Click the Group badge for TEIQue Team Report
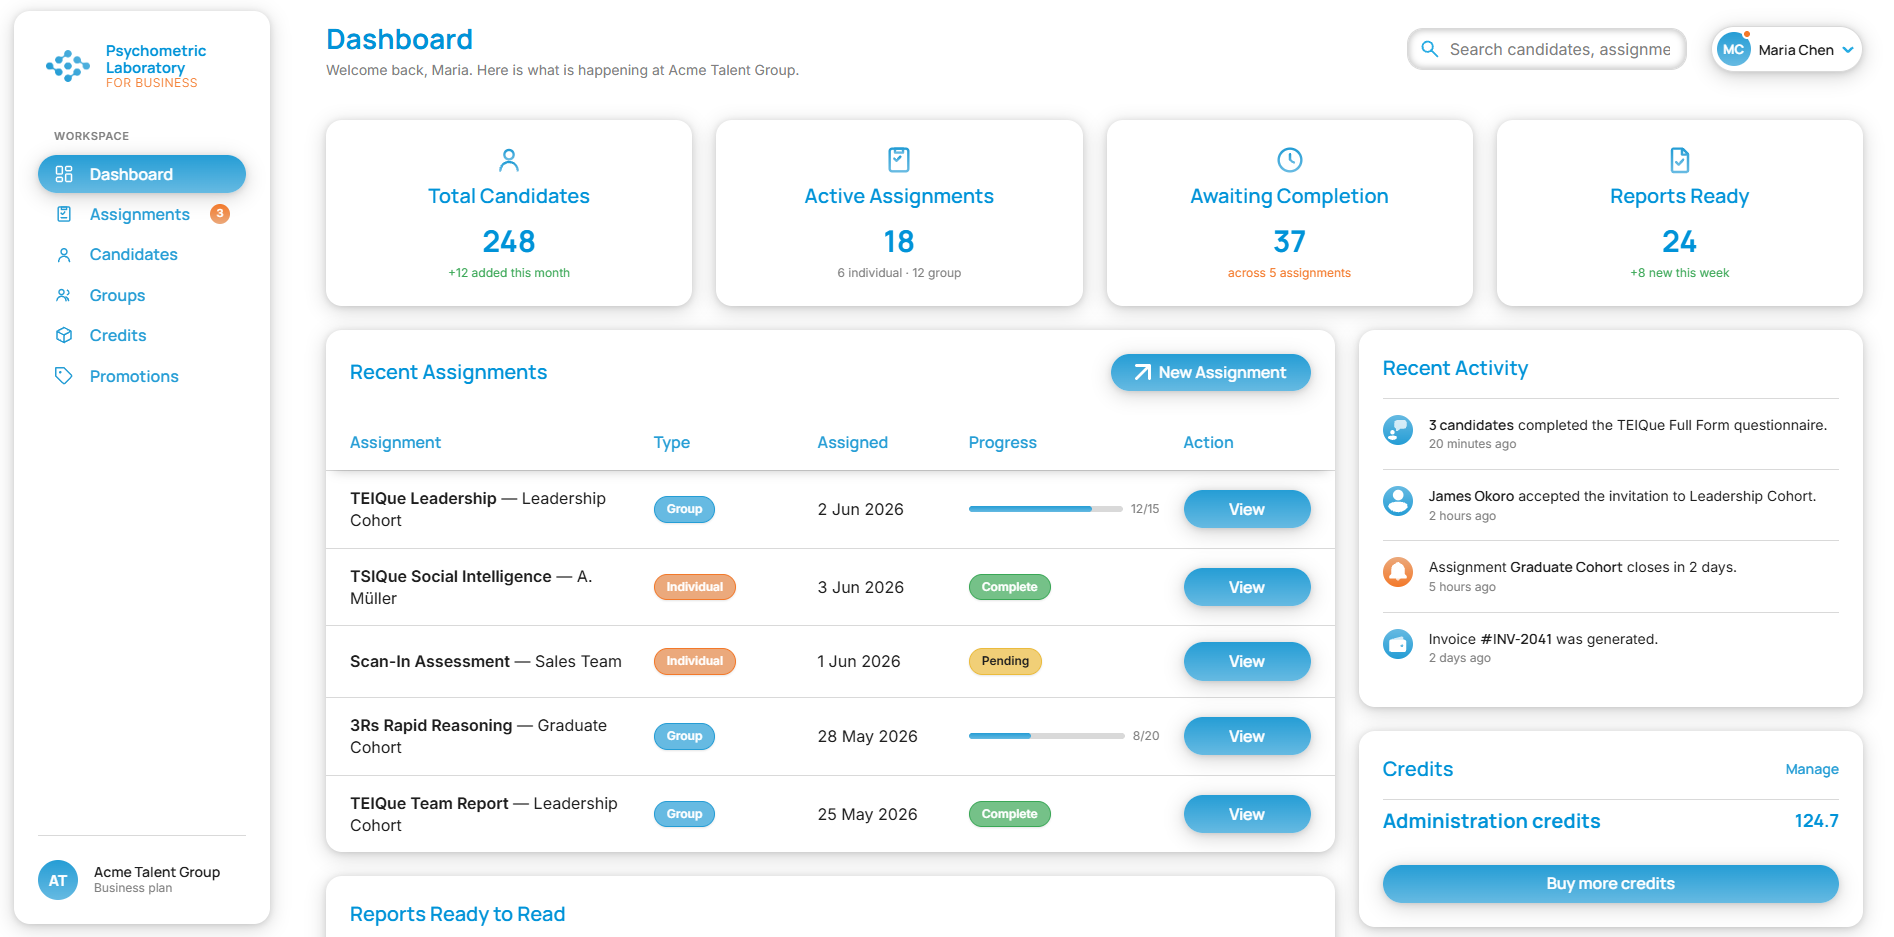The height and width of the screenshot is (937, 1894). 684,814
